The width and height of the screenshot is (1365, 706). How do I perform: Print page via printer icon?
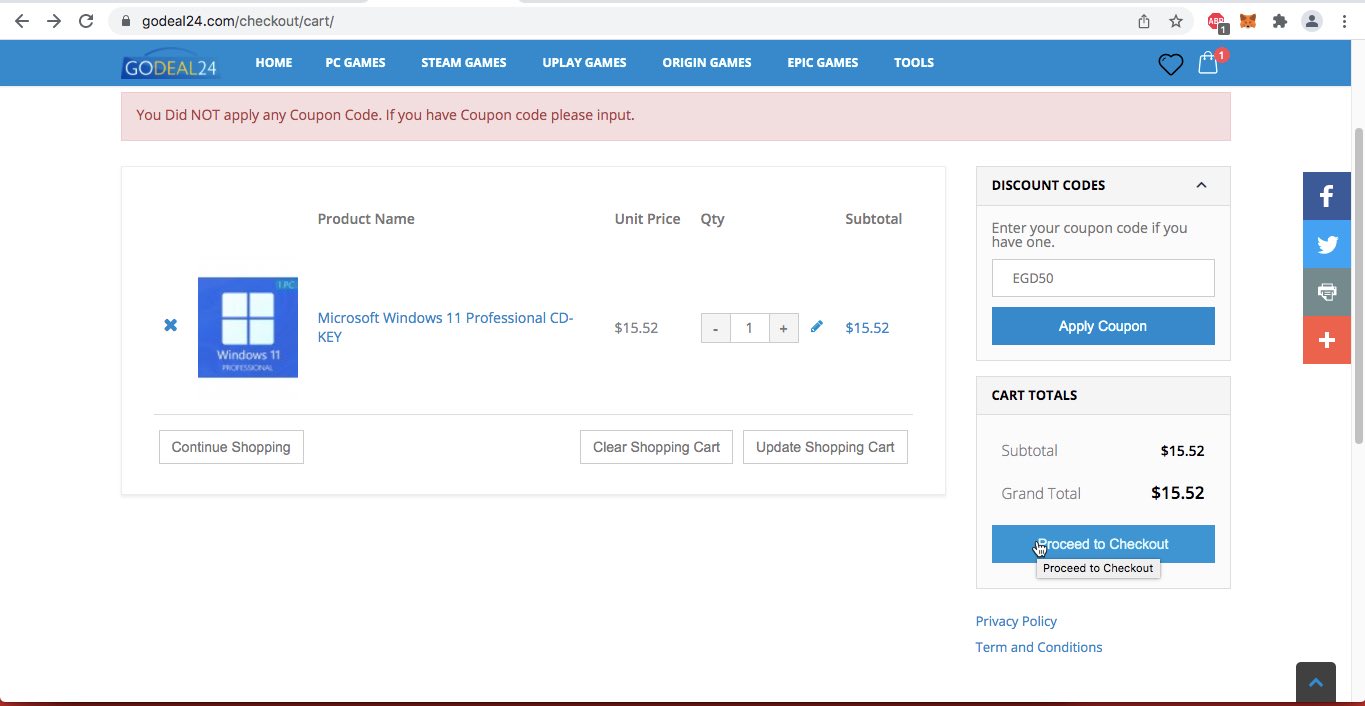[x=1327, y=292]
